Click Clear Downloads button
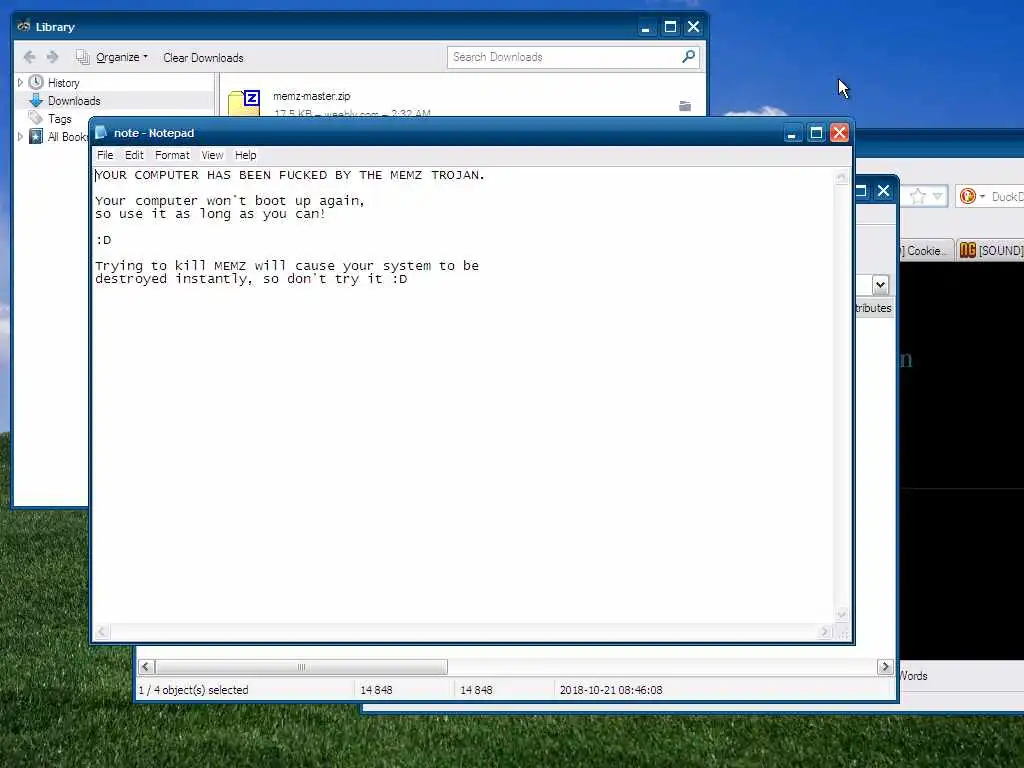 point(203,57)
